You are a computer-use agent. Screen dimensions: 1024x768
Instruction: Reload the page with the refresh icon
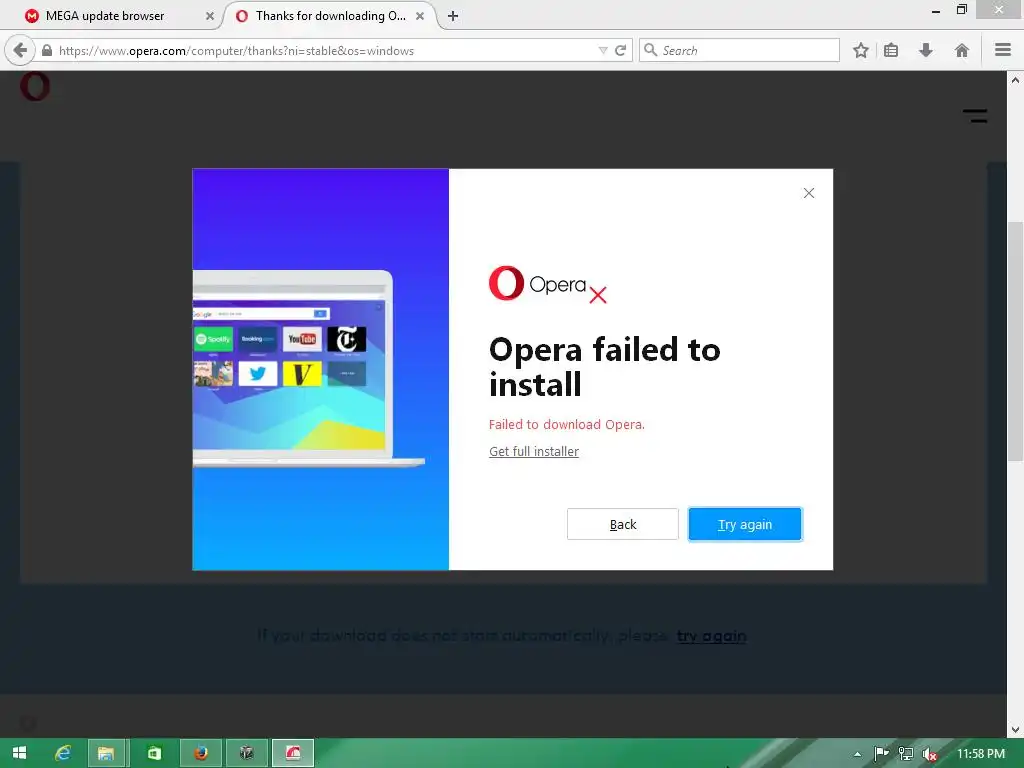pyautogui.click(x=620, y=50)
